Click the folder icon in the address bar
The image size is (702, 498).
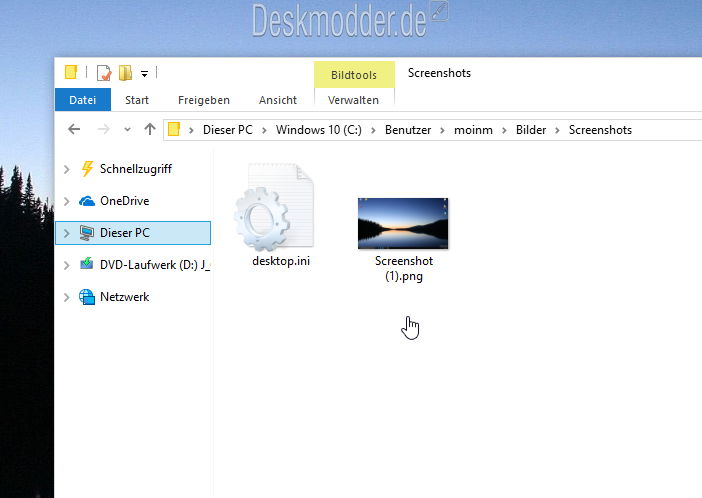coord(174,129)
